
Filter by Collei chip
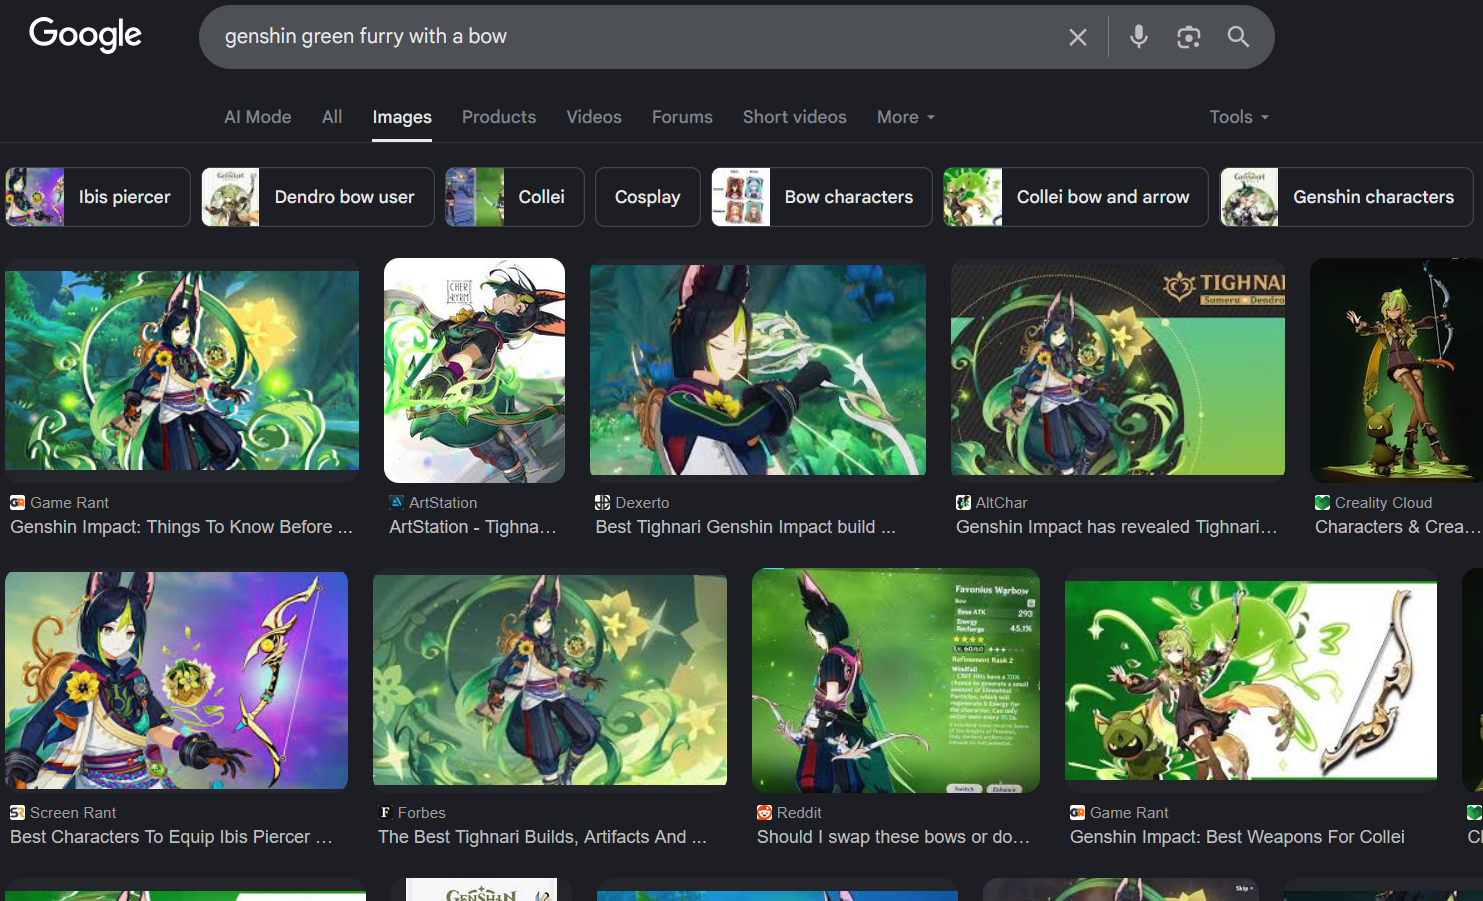[515, 197]
